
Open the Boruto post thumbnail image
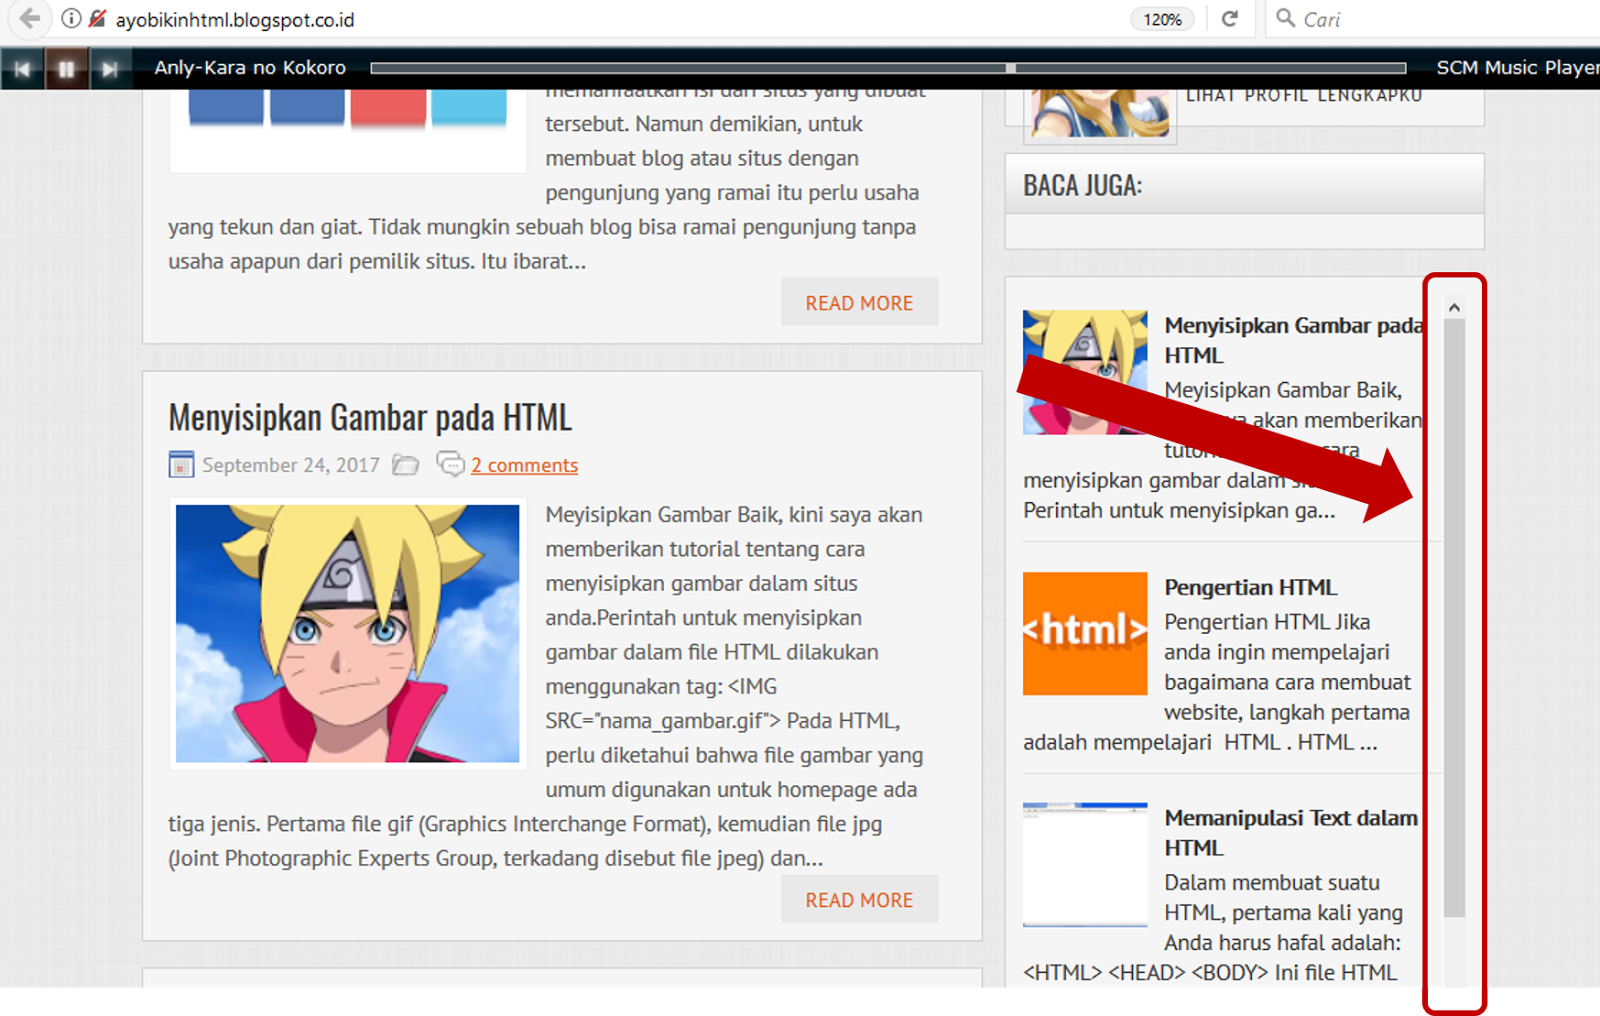pos(347,633)
